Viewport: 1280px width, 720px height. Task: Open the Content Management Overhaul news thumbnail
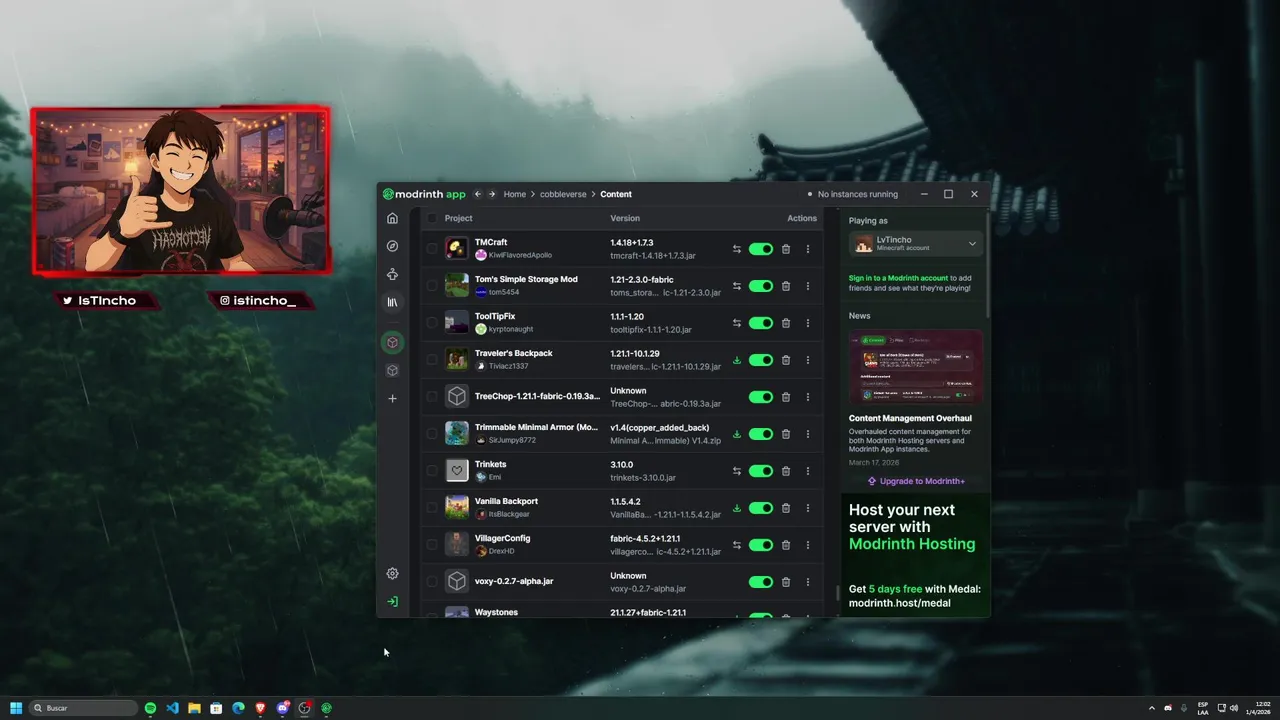click(916, 368)
